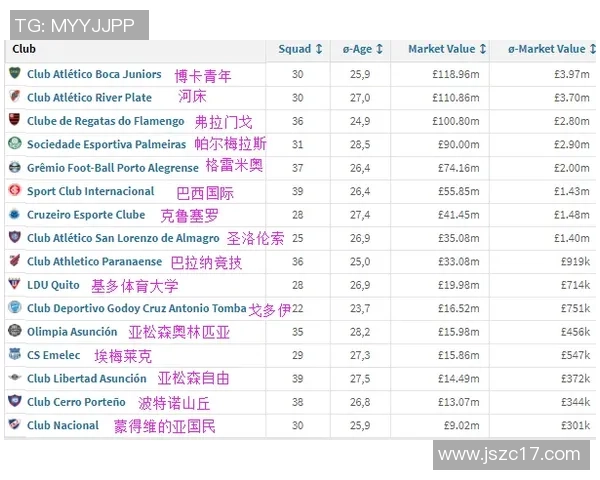Open Sport Club Internacional link
Viewport: 600px width, 480px height.
(x=91, y=191)
